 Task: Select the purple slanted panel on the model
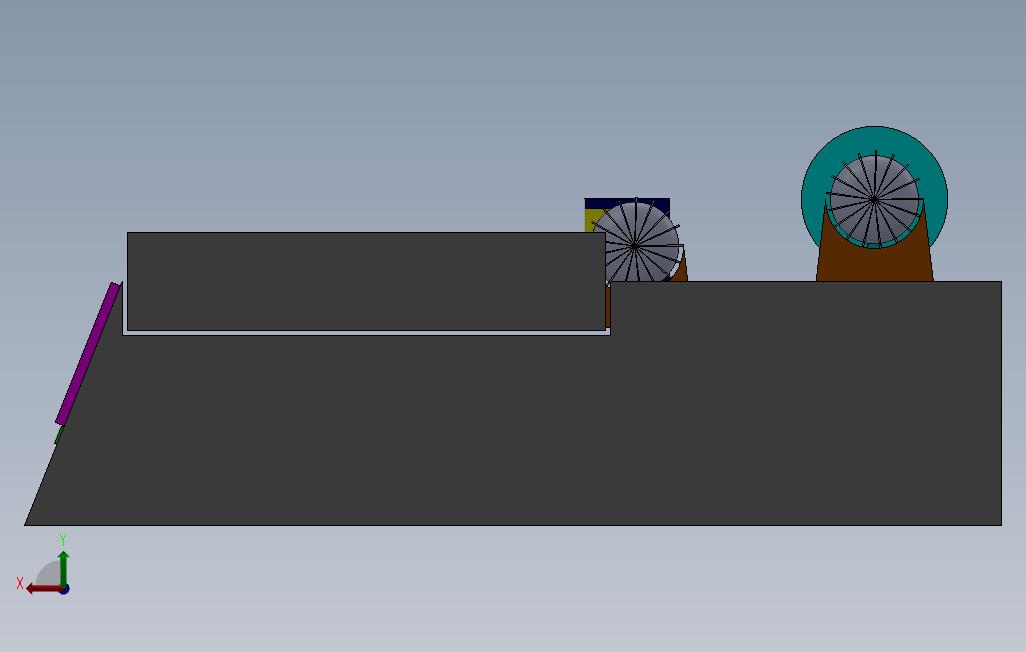[x=88, y=353]
